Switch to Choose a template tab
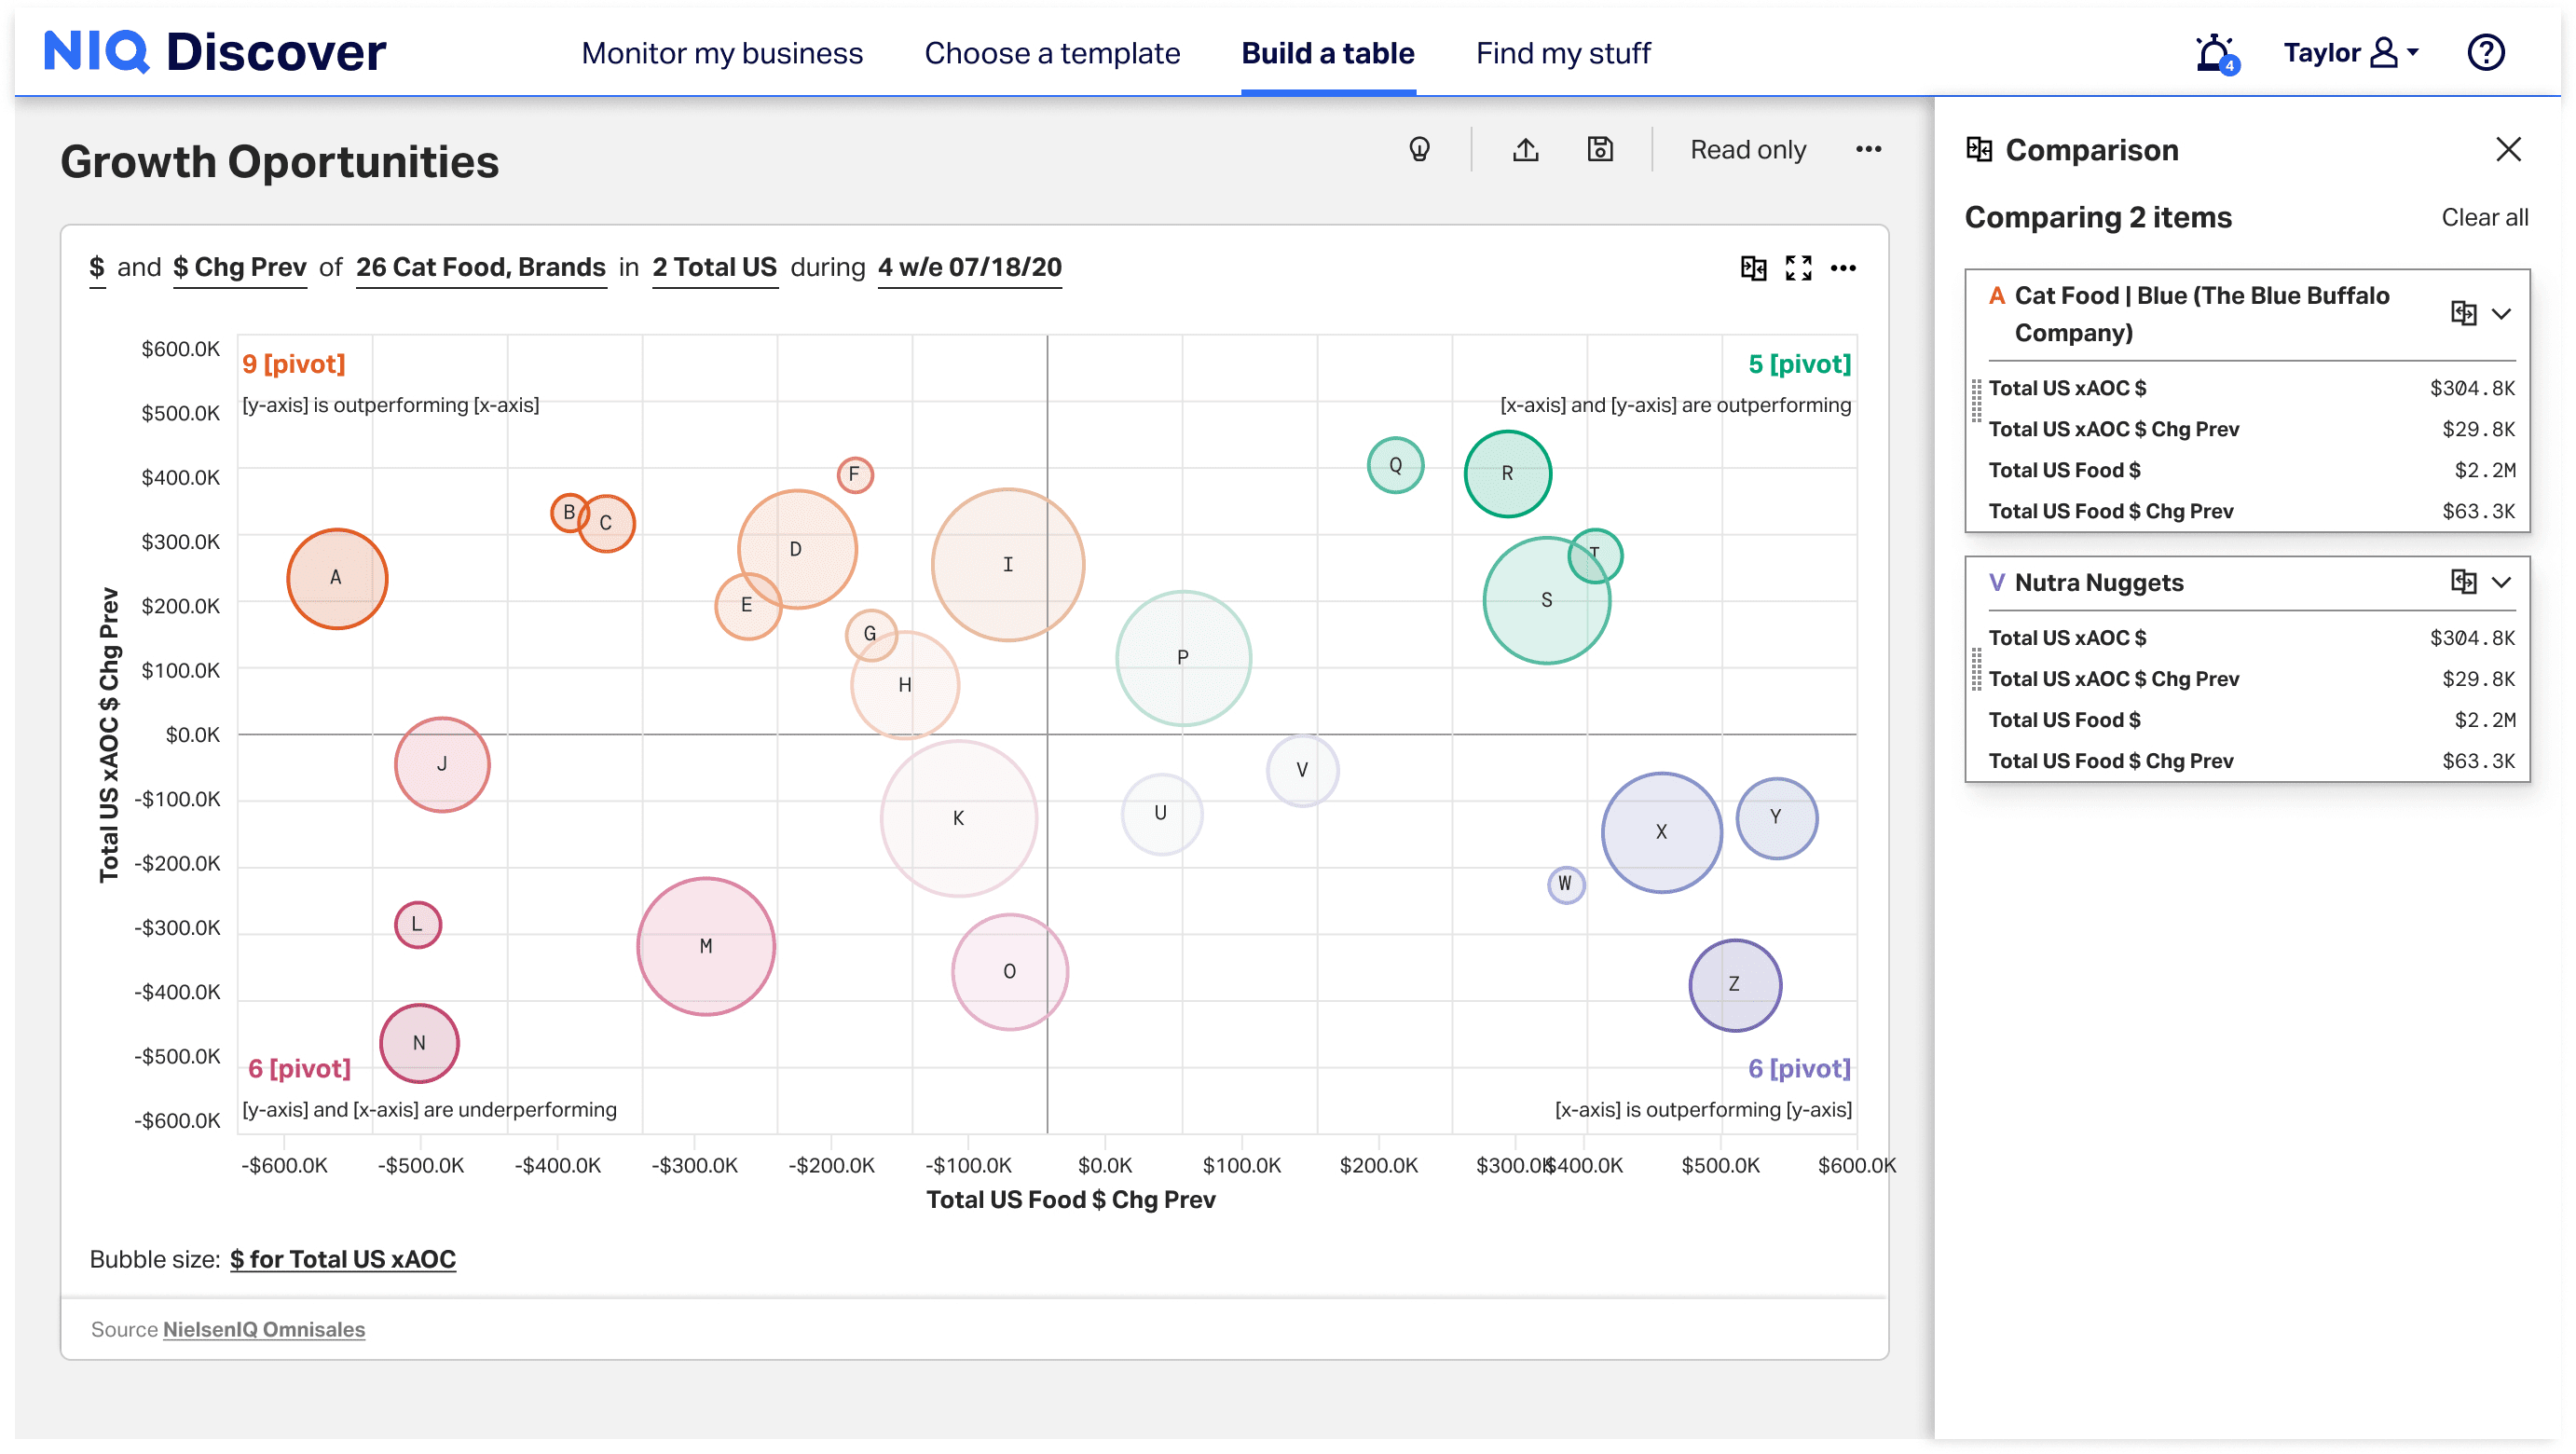The height and width of the screenshot is (1454, 2576). [1051, 53]
